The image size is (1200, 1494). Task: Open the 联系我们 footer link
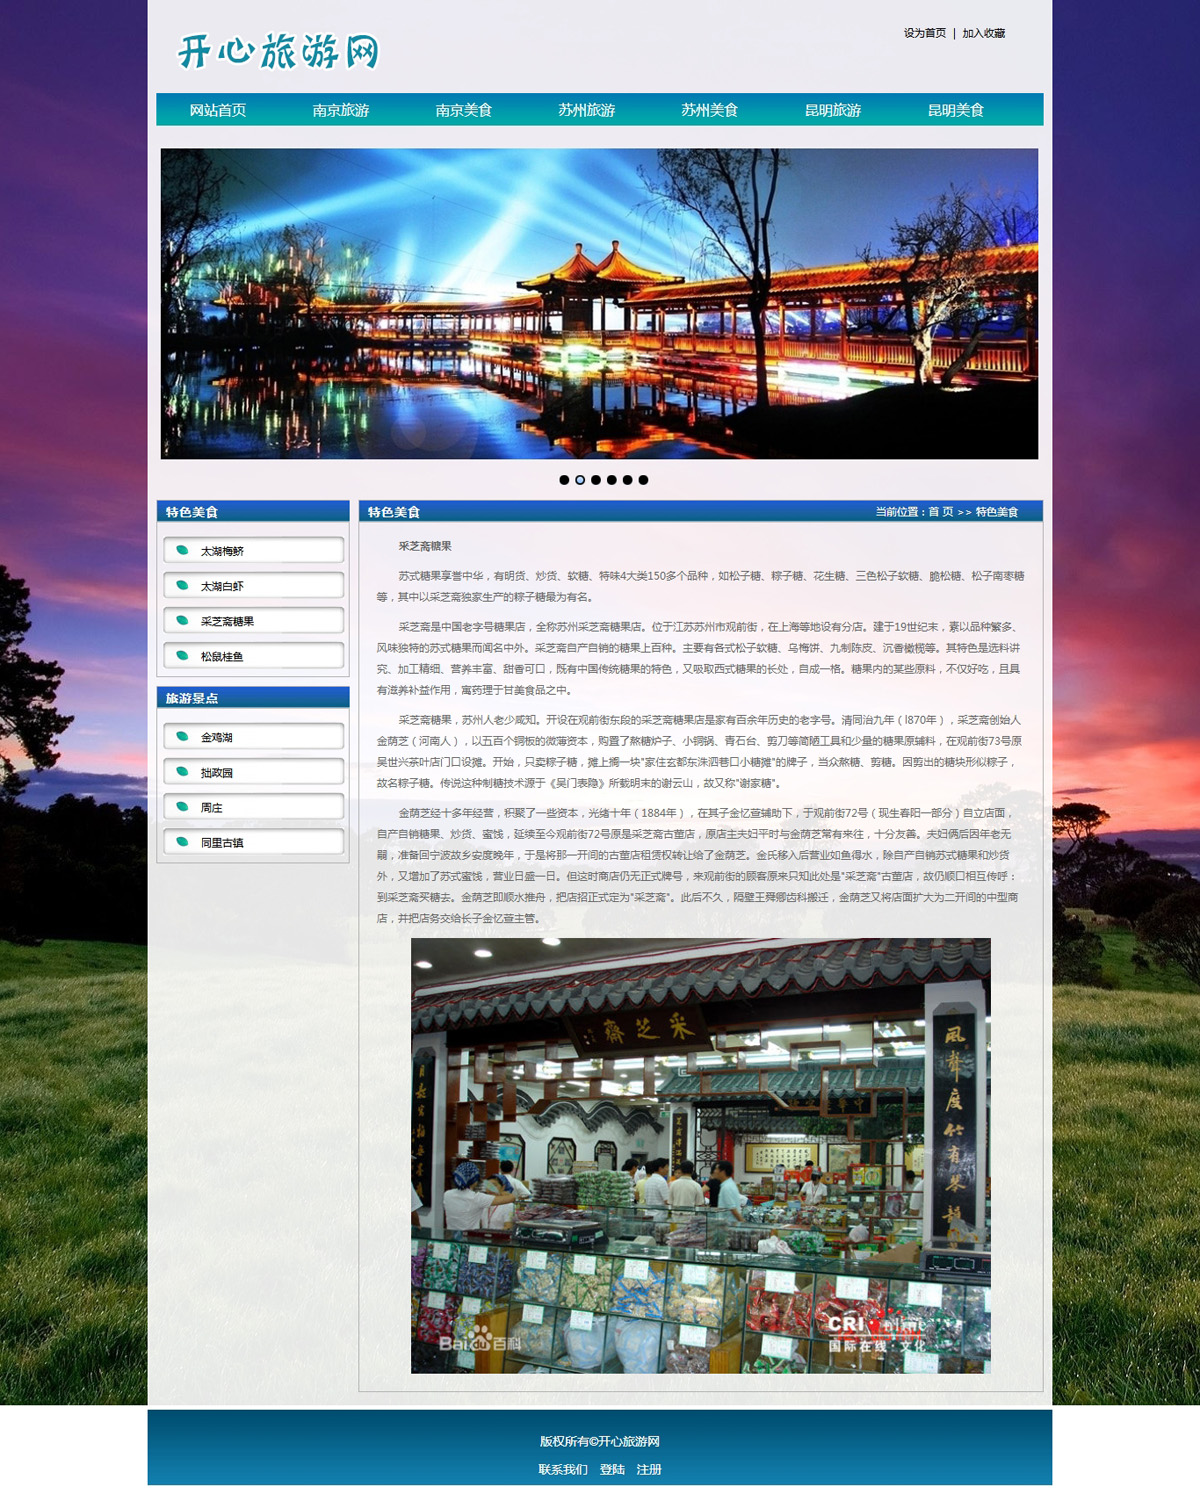tap(563, 1469)
